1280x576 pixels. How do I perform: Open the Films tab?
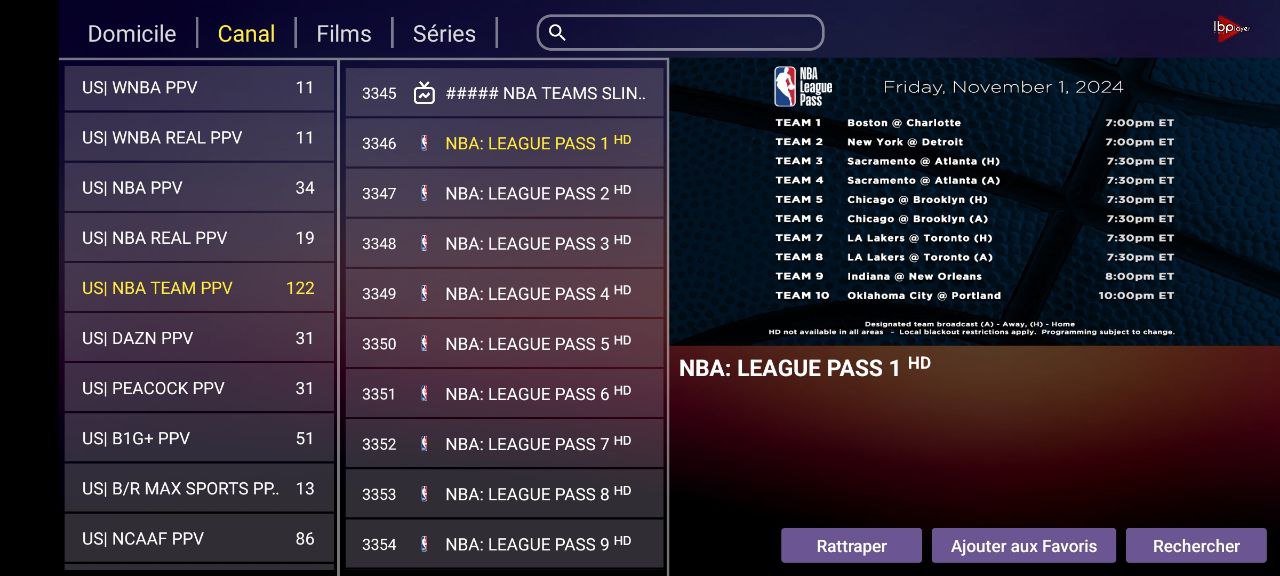coord(344,33)
